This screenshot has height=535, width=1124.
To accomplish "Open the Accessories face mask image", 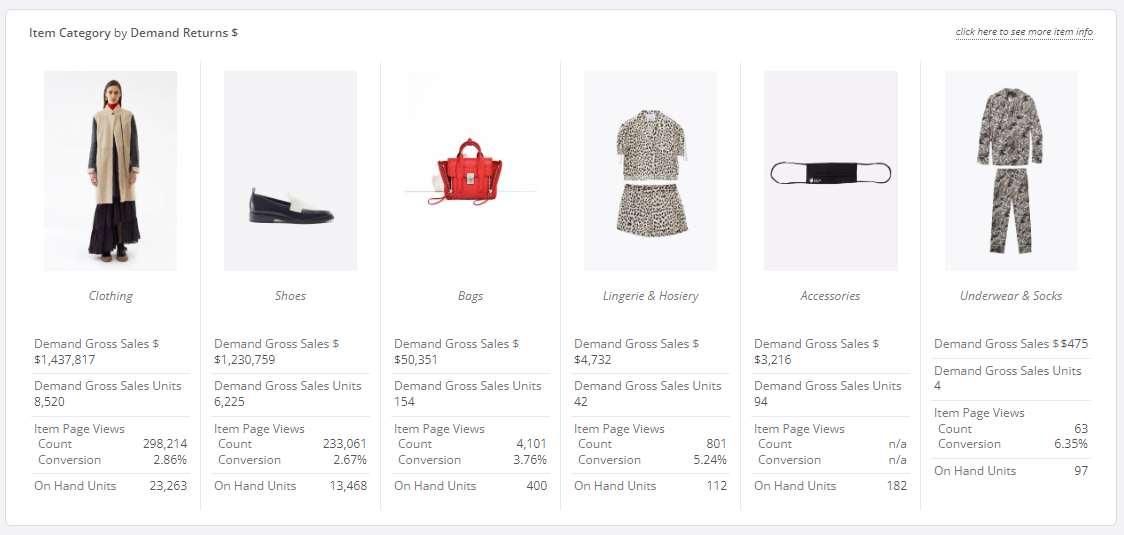I will click(830, 171).
